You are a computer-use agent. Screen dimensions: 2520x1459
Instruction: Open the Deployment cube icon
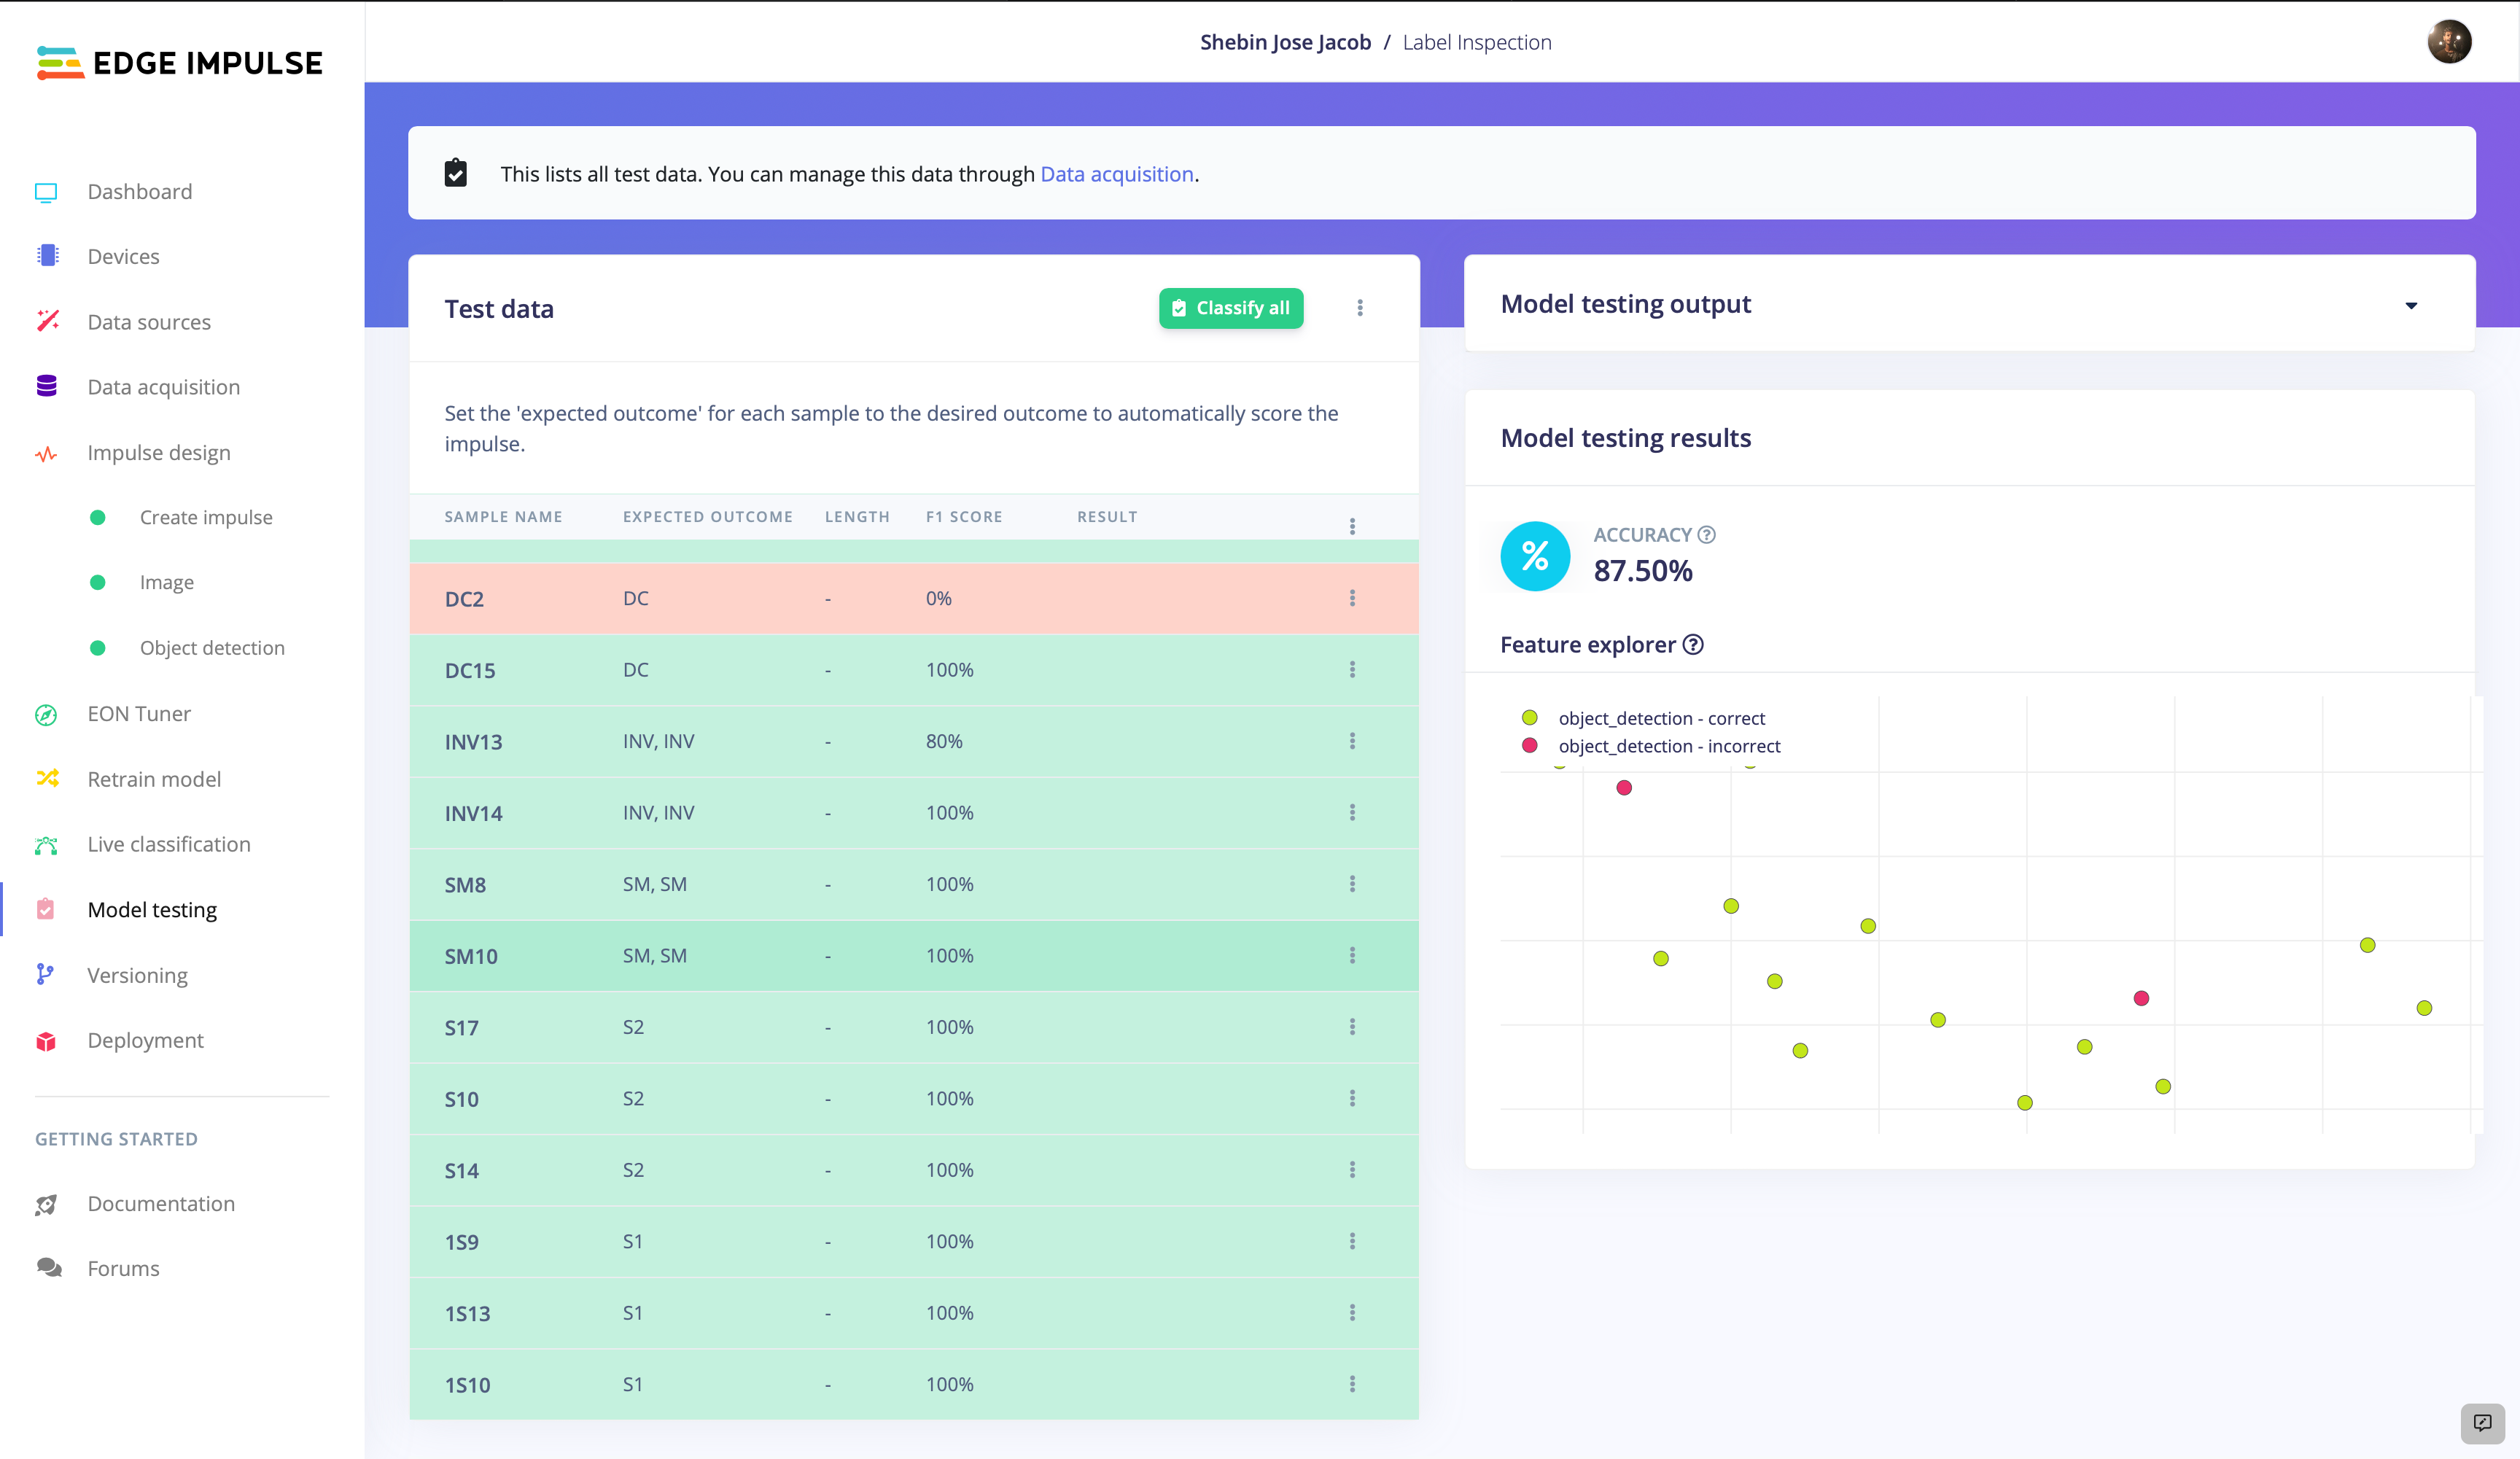point(46,1041)
